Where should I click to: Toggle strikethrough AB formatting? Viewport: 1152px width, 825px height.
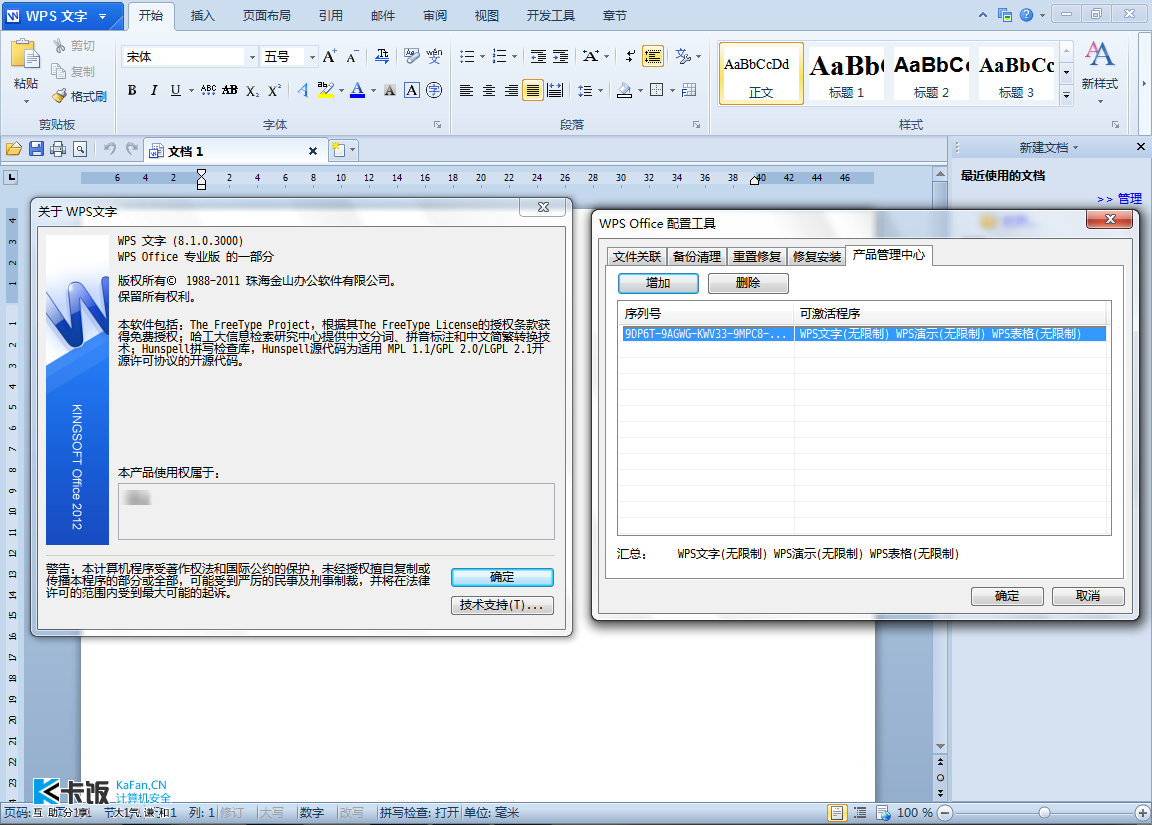(x=230, y=90)
